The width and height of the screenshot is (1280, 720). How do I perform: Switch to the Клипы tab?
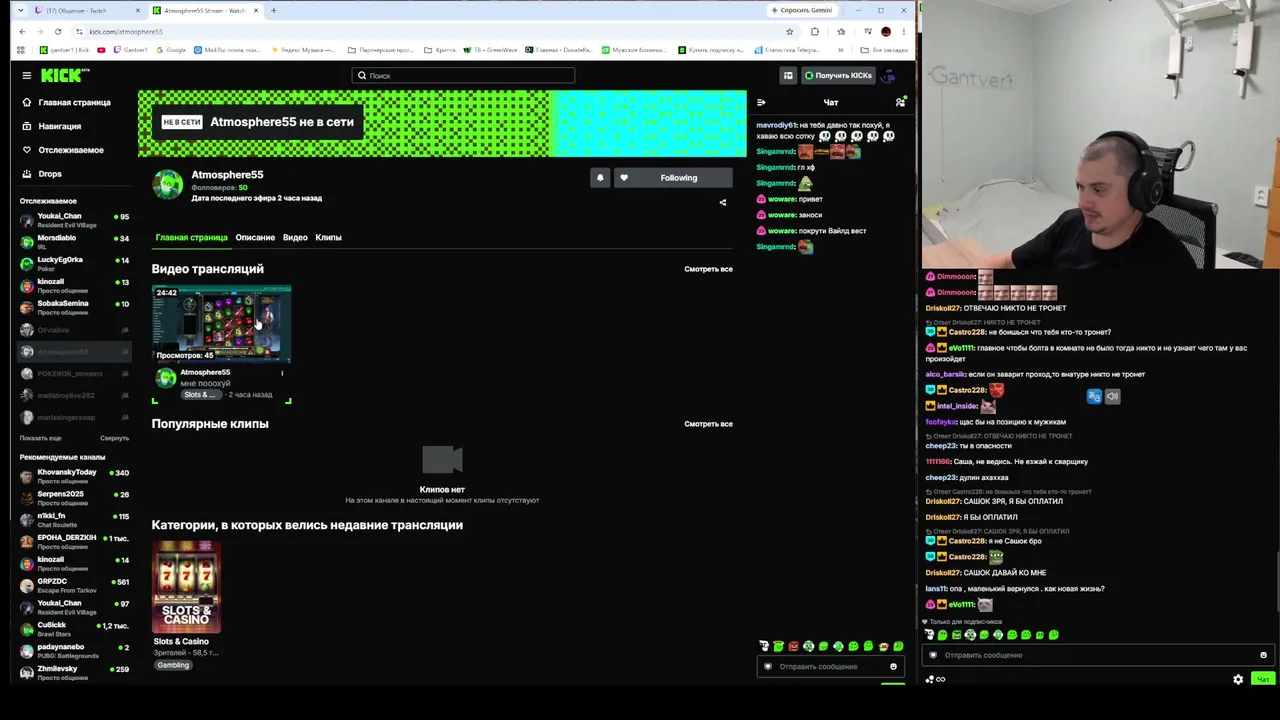(x=328, y=237)
